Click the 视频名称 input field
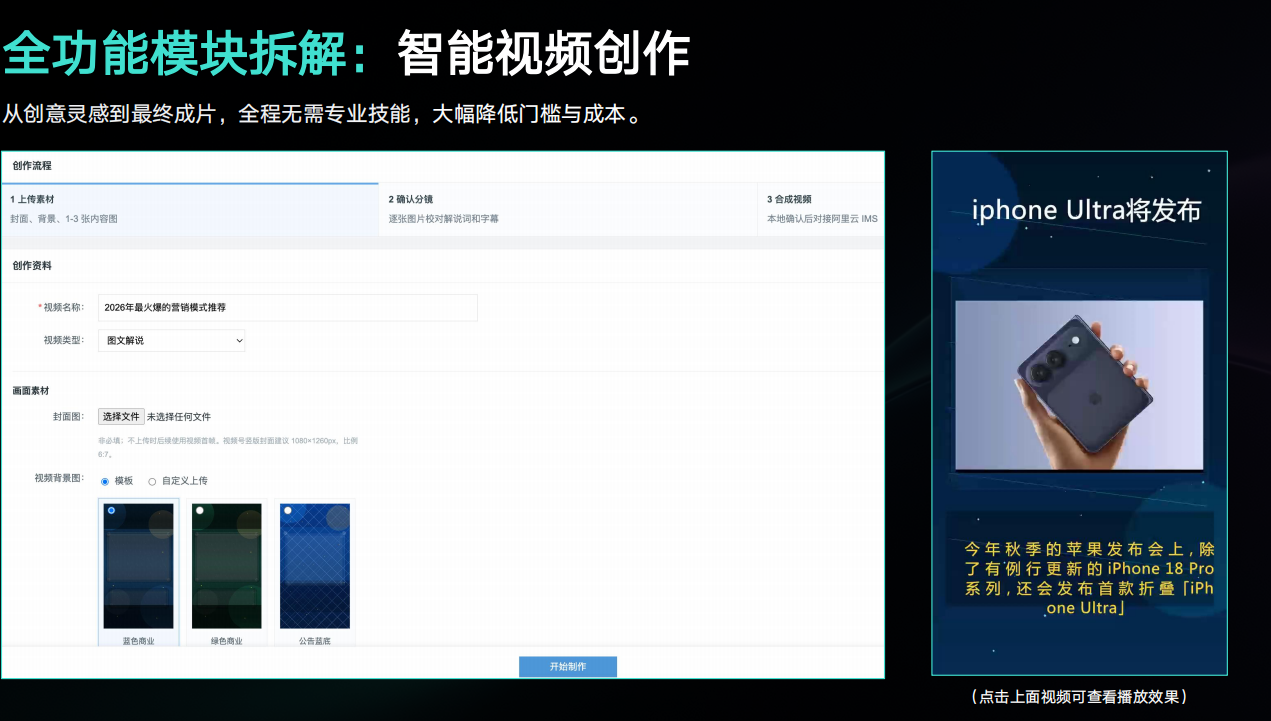The width and height of the screenshot is (1271, 721). pyautogui.click(x=288, y=308)
